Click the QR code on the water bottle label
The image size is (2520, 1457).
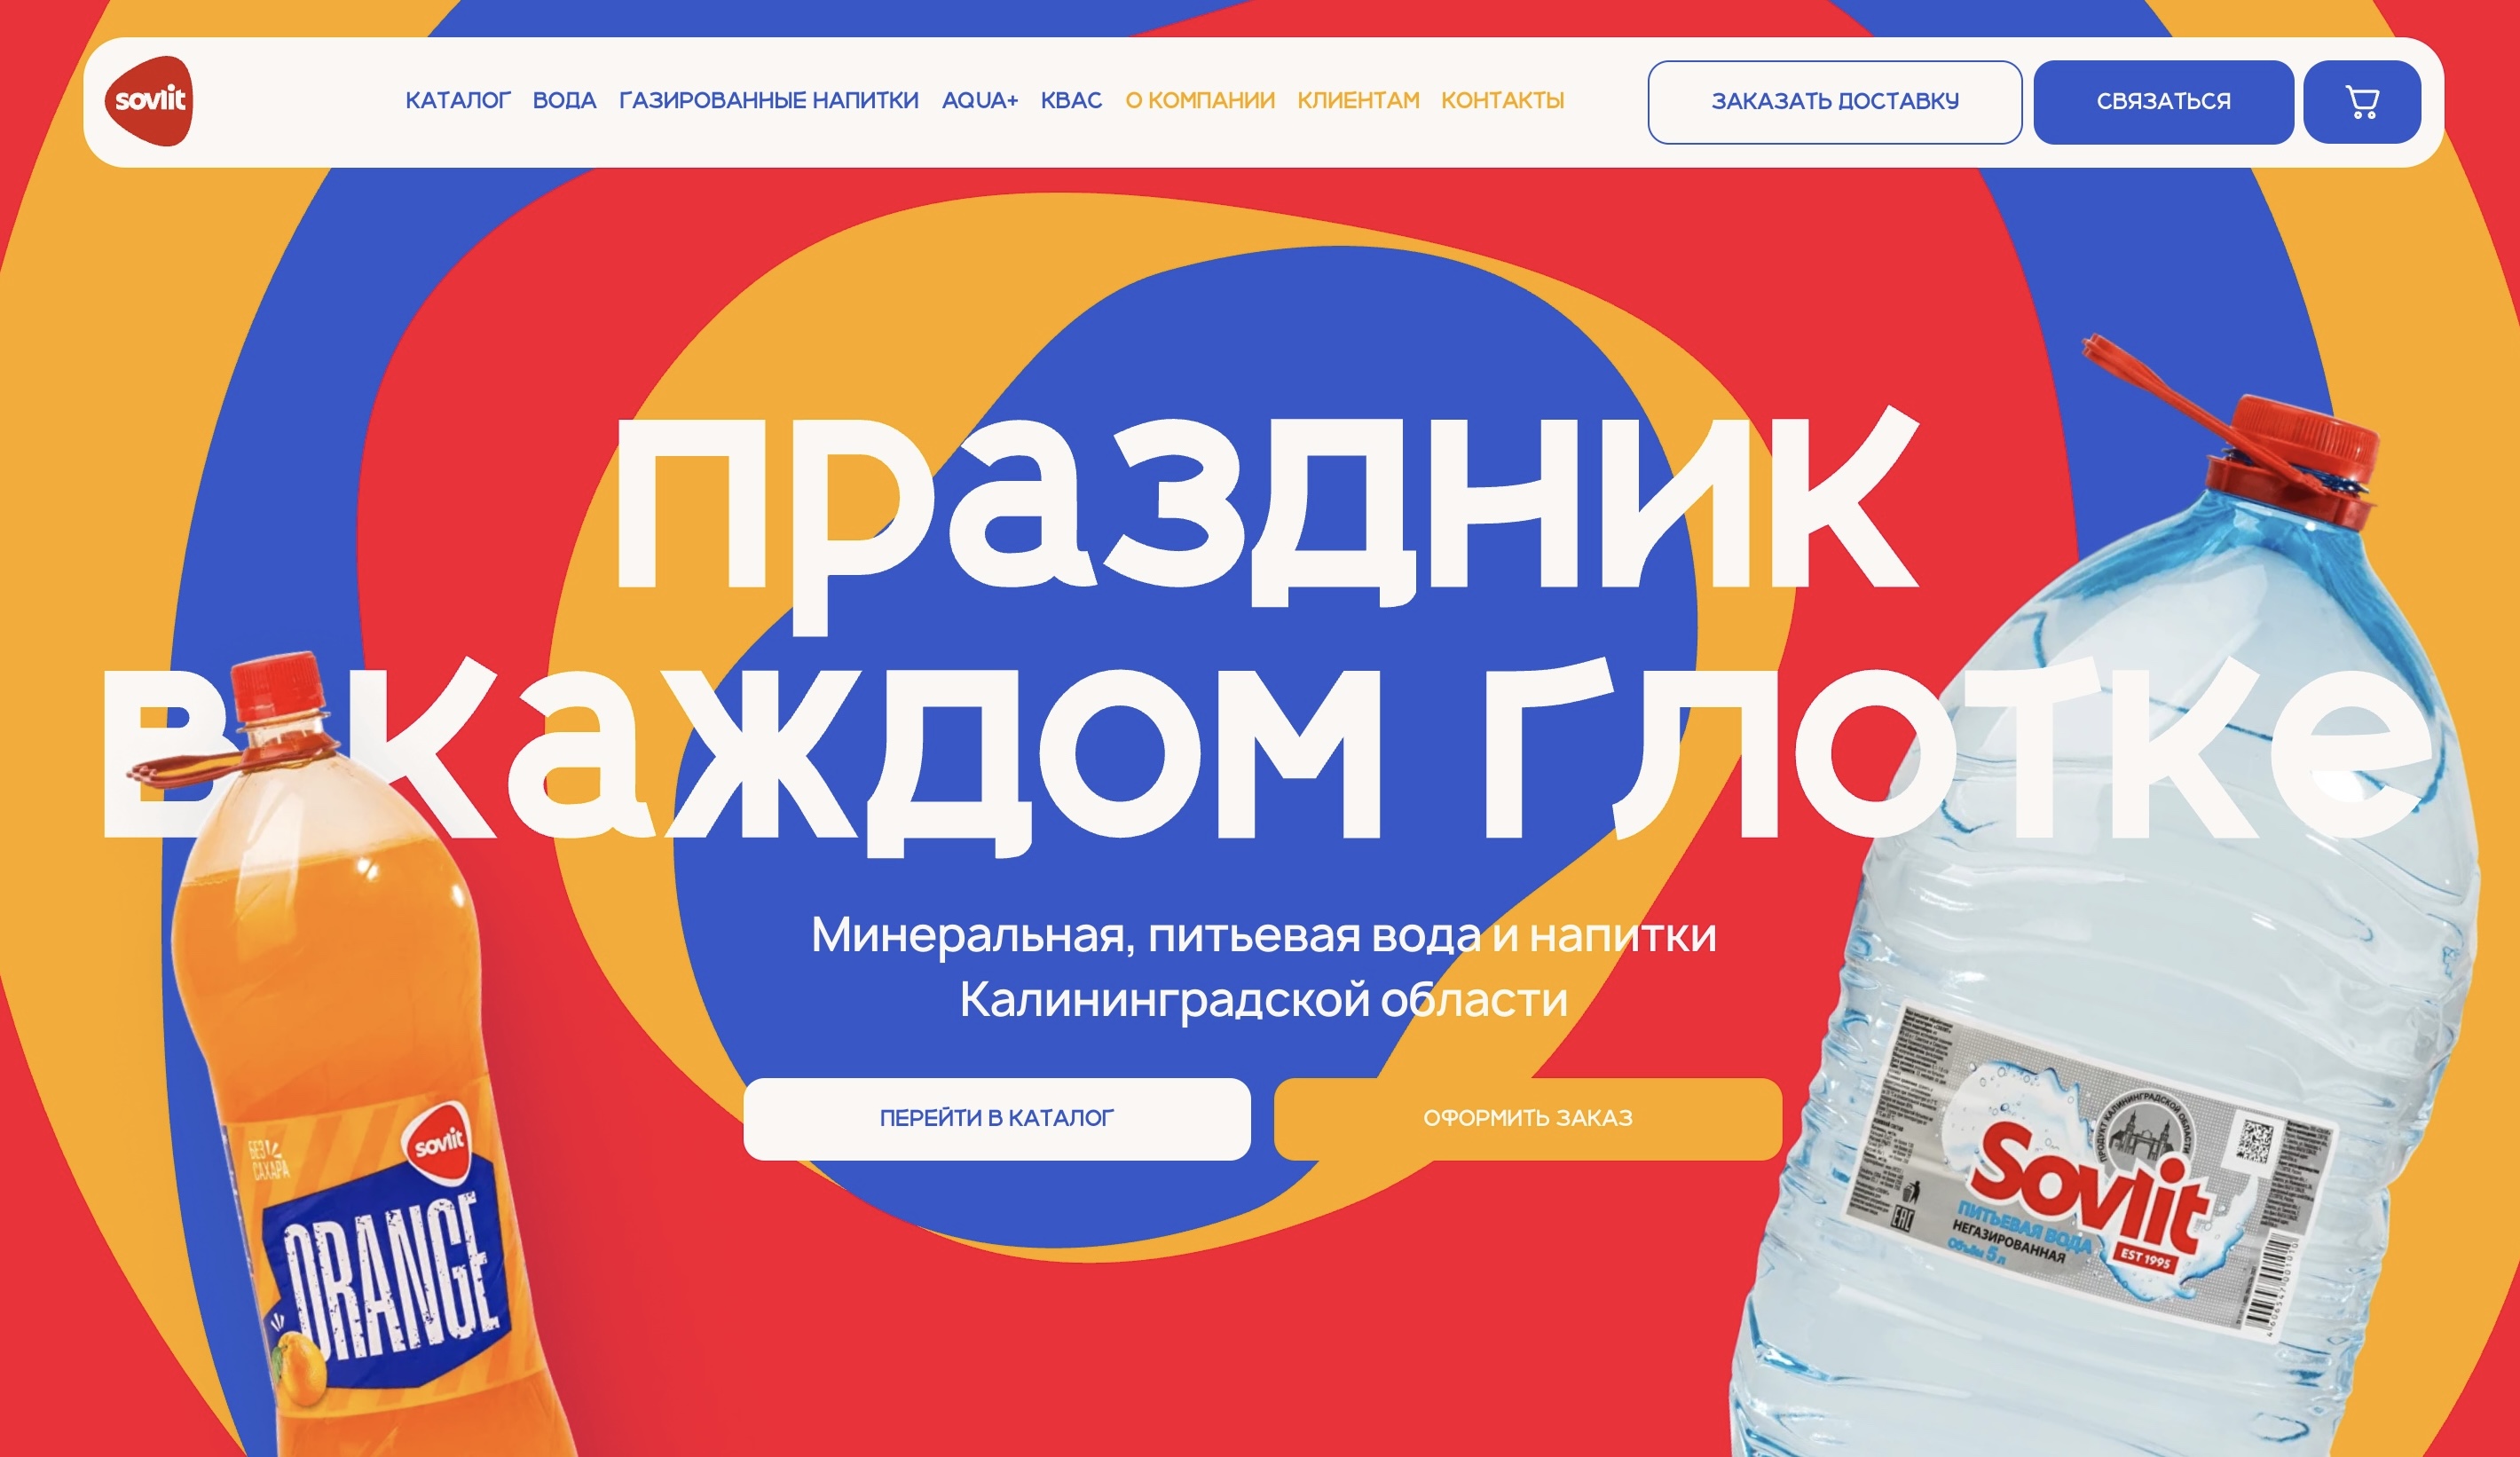pos(2256,1141)
